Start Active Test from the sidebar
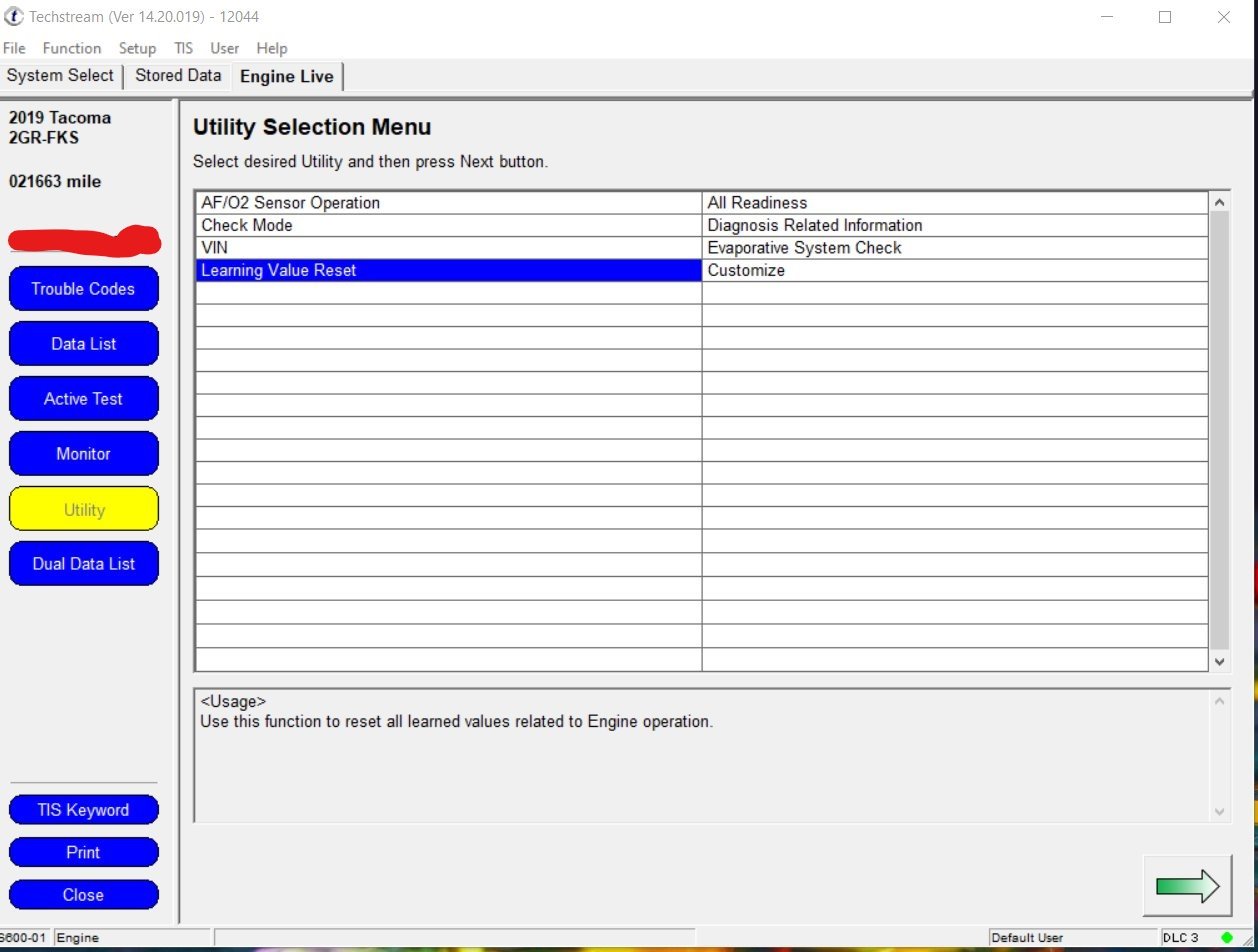1258x952 pixels. (x=83, y=399)
